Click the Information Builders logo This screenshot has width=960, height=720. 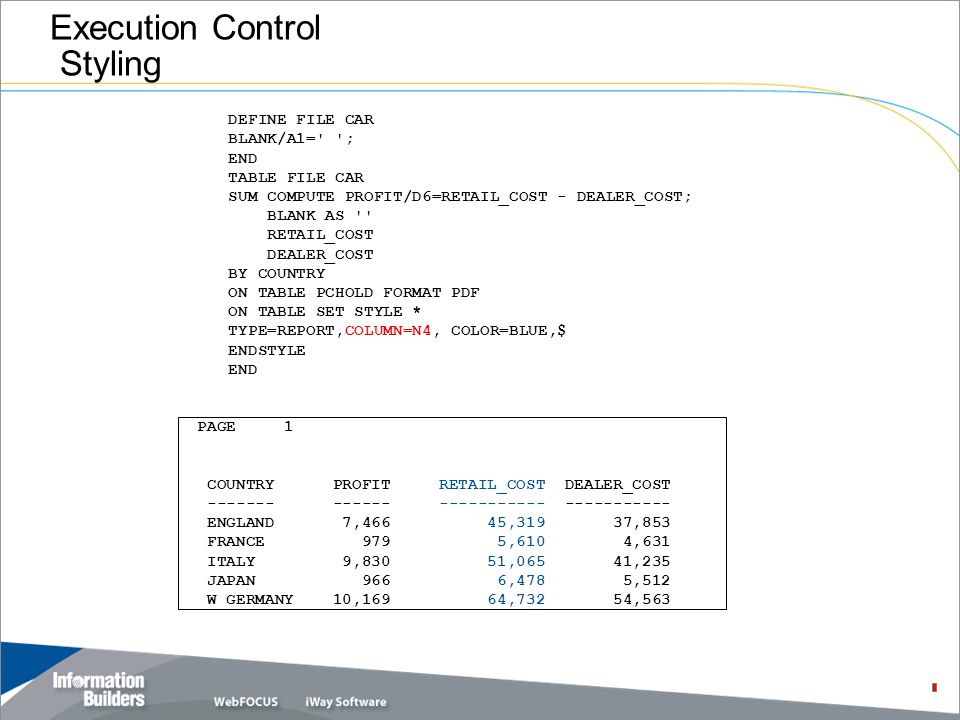point(99,689)
